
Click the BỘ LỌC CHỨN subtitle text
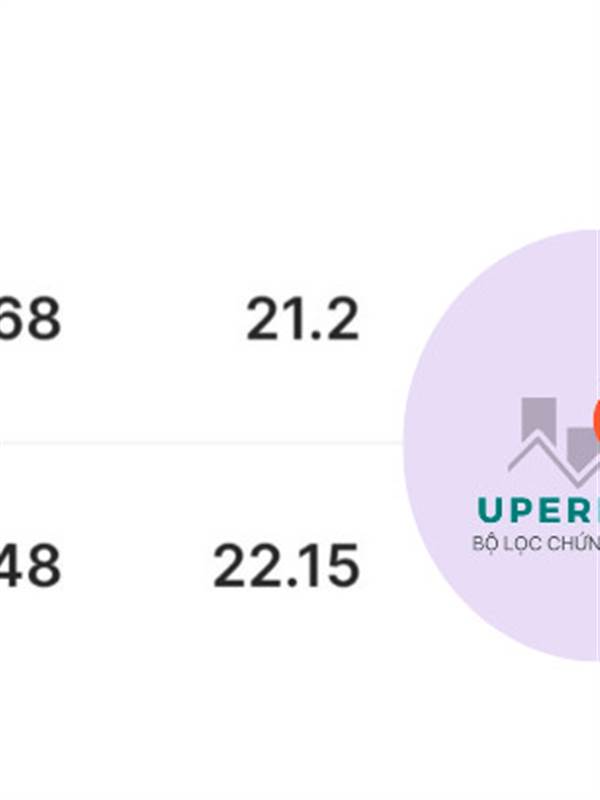tap(536, 544)
